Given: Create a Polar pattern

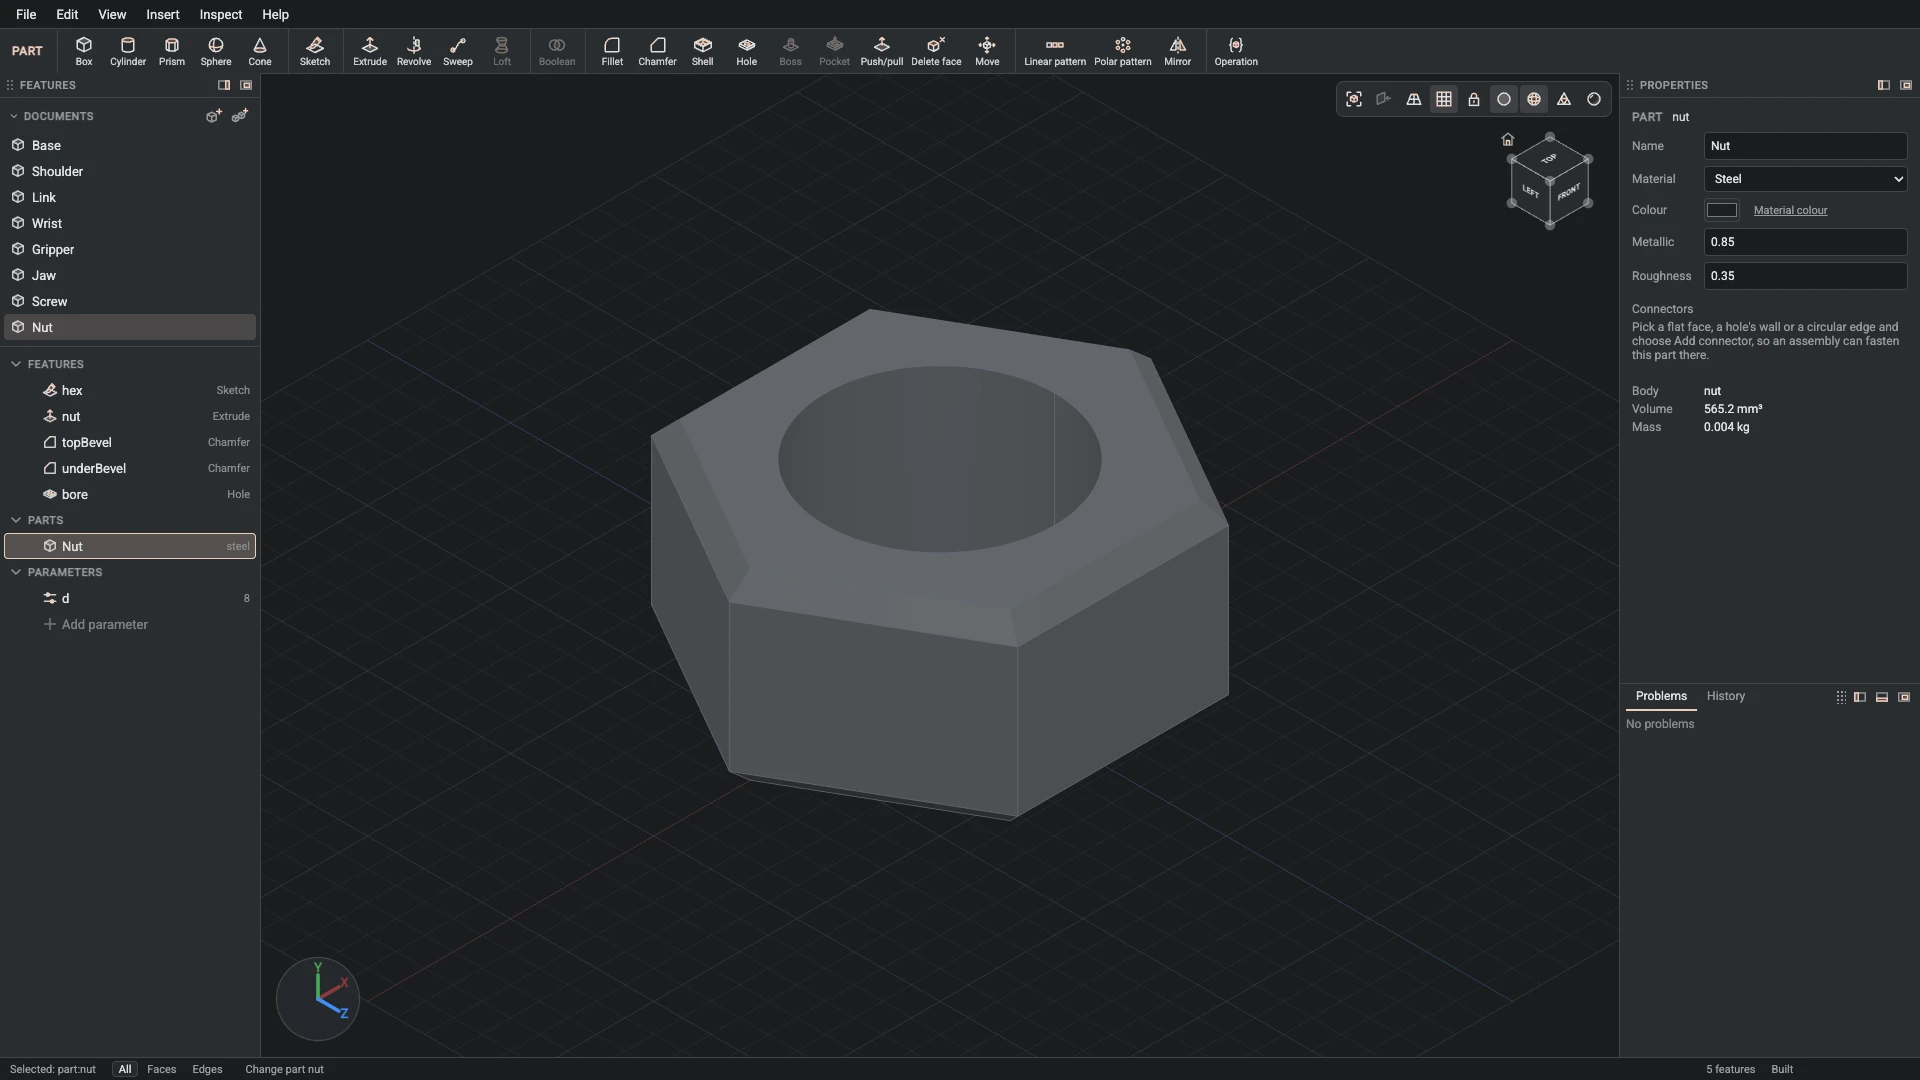Looking at the screenshot, I should [x=1123, y=51].
